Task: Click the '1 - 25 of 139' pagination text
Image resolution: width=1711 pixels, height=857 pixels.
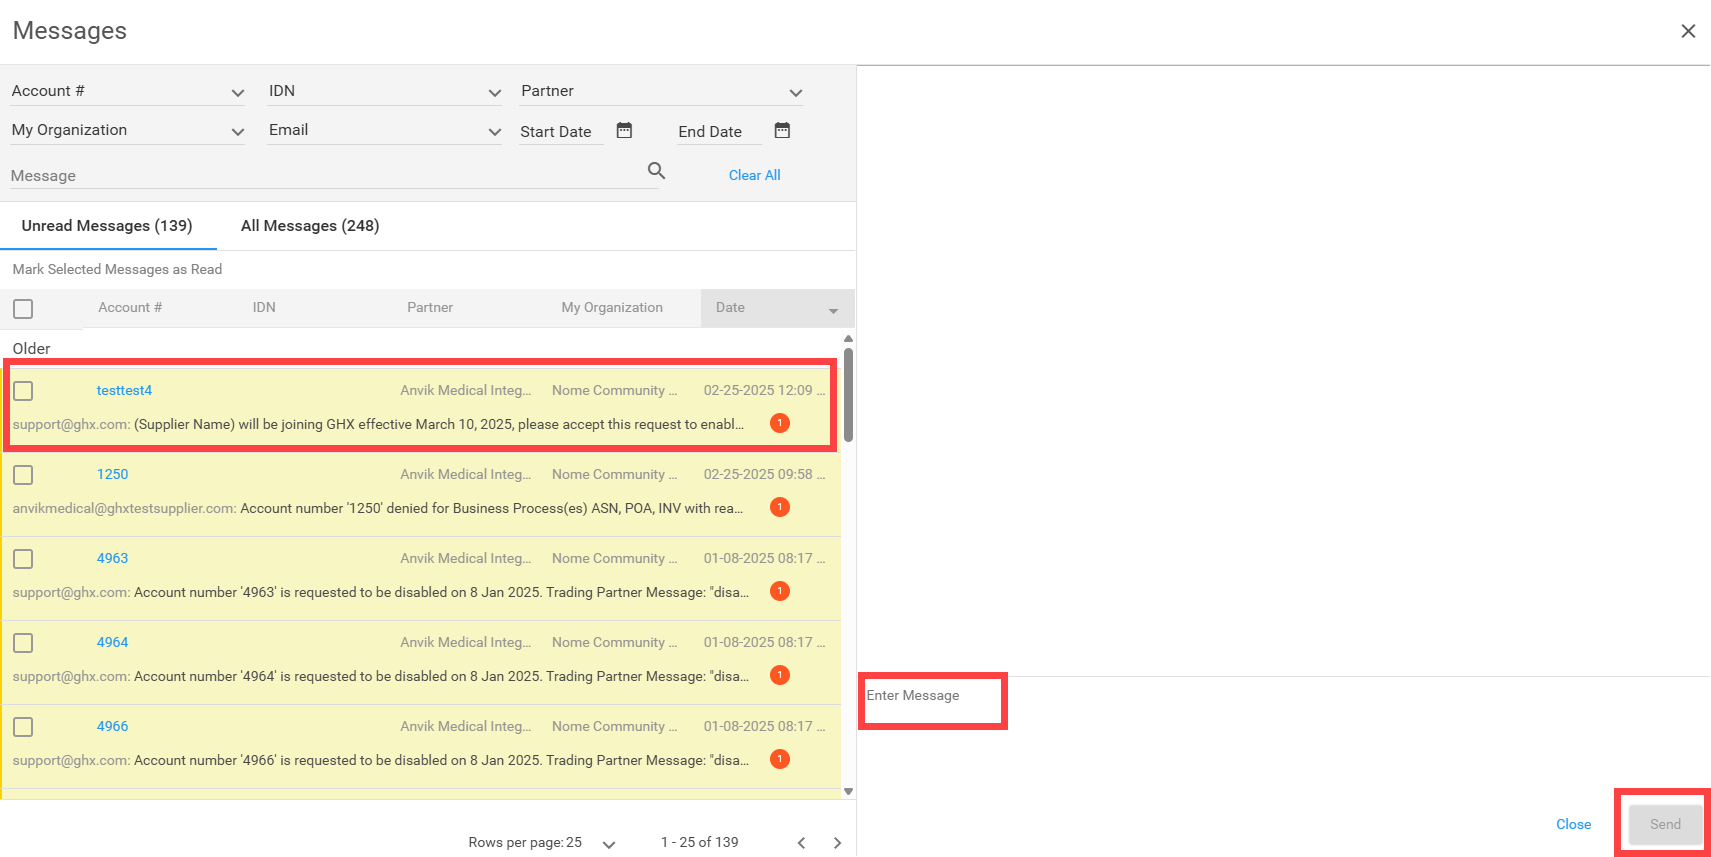Action: (x=699, y=842)
